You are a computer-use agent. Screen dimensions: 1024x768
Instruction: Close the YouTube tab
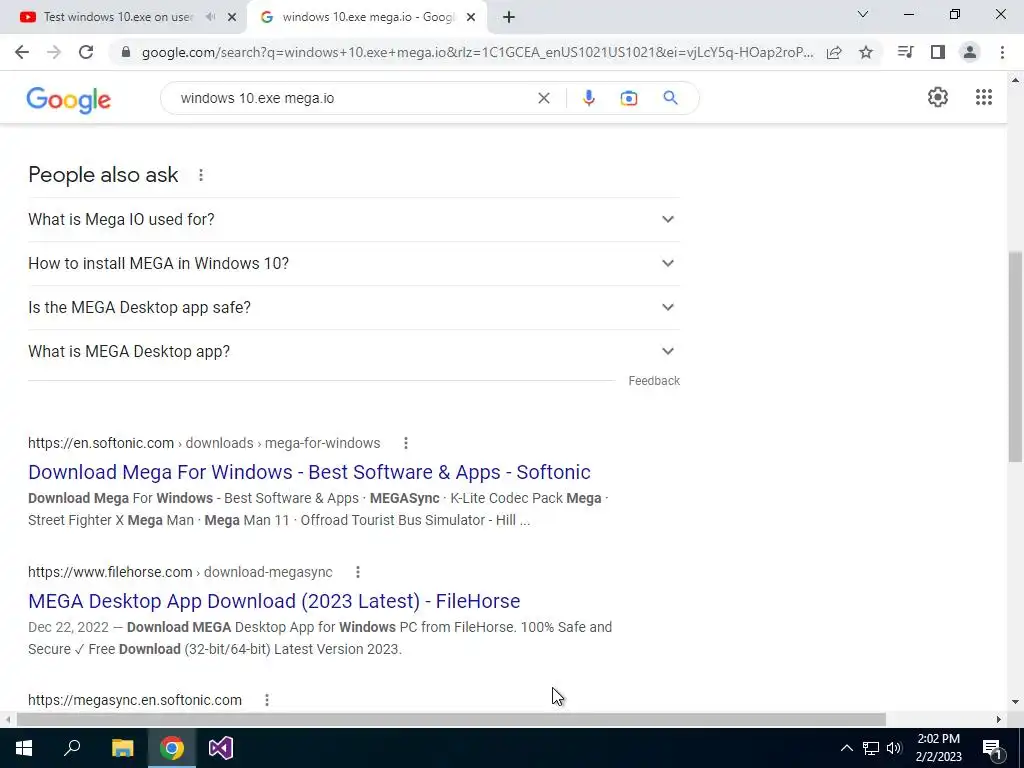tap(232, 17)
